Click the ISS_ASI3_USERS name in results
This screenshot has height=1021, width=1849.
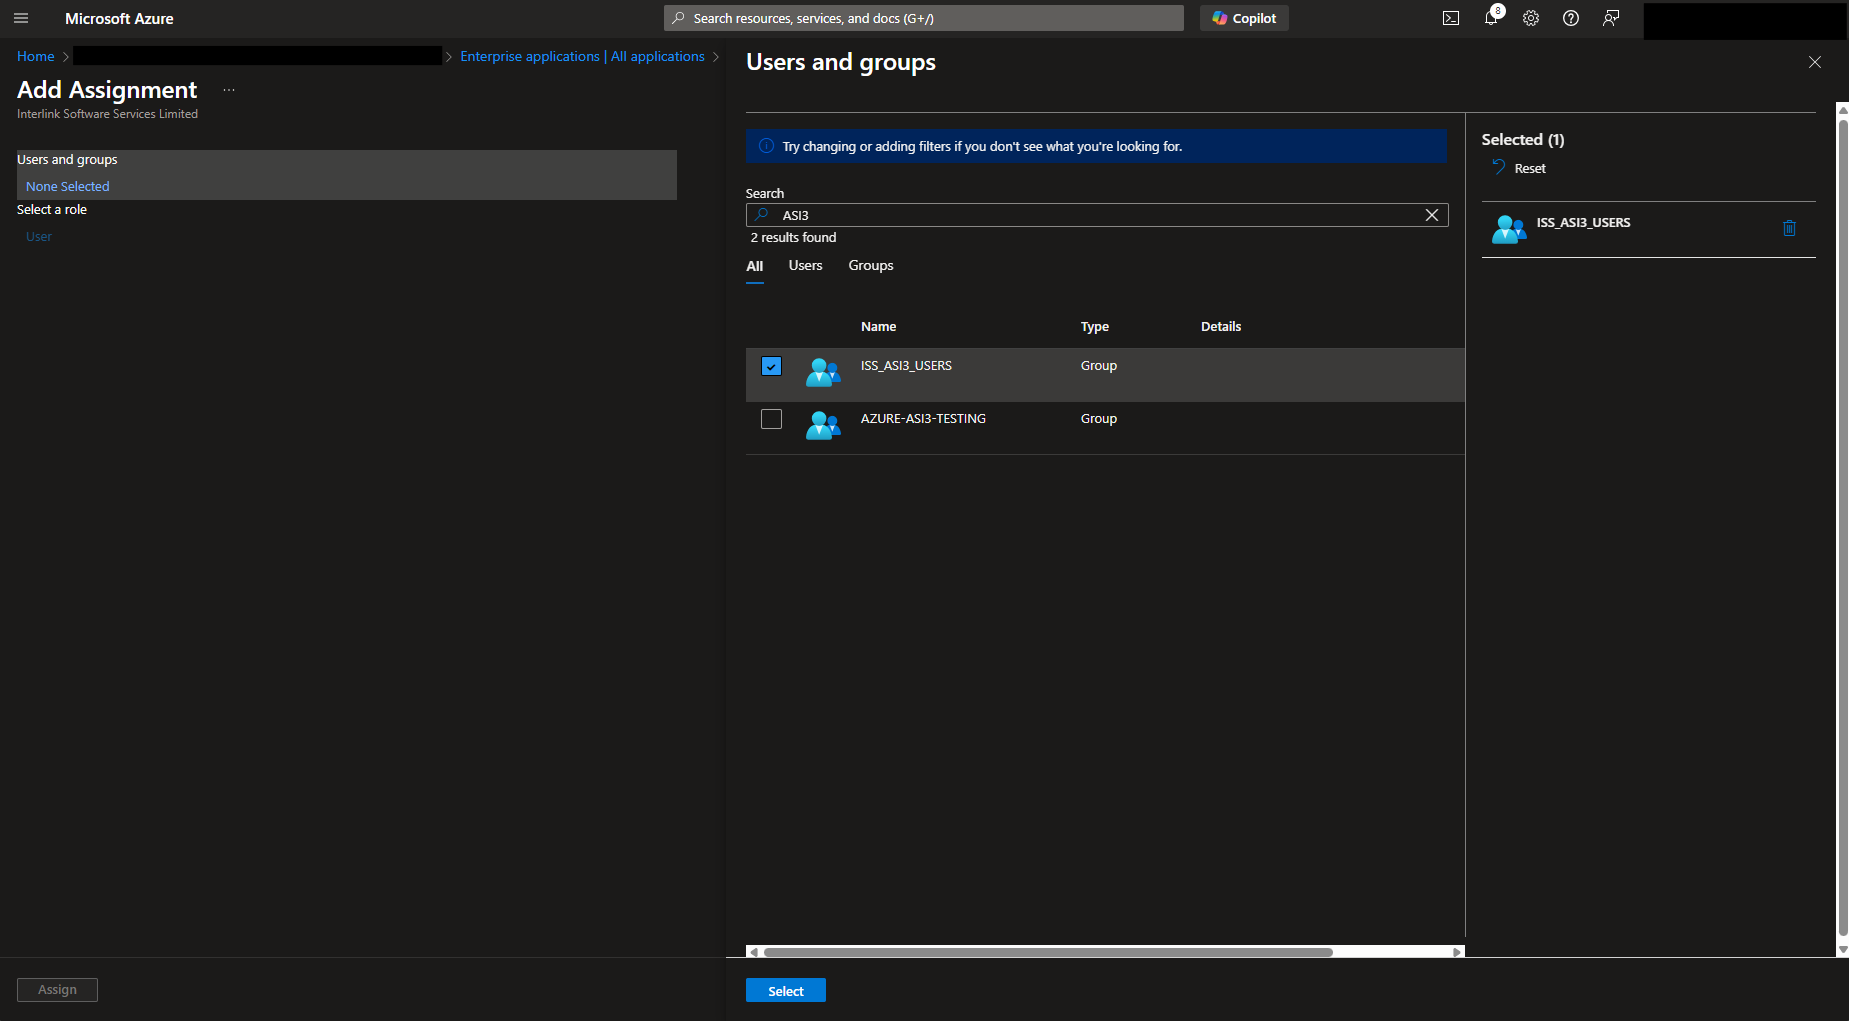pos(906,366)
